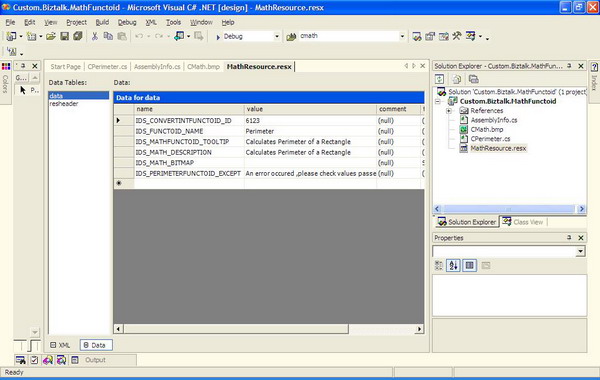Select the data table entry in Data Tables
Image resolution: width=600 pixels, height=380 pixels.
click(79, 96)
